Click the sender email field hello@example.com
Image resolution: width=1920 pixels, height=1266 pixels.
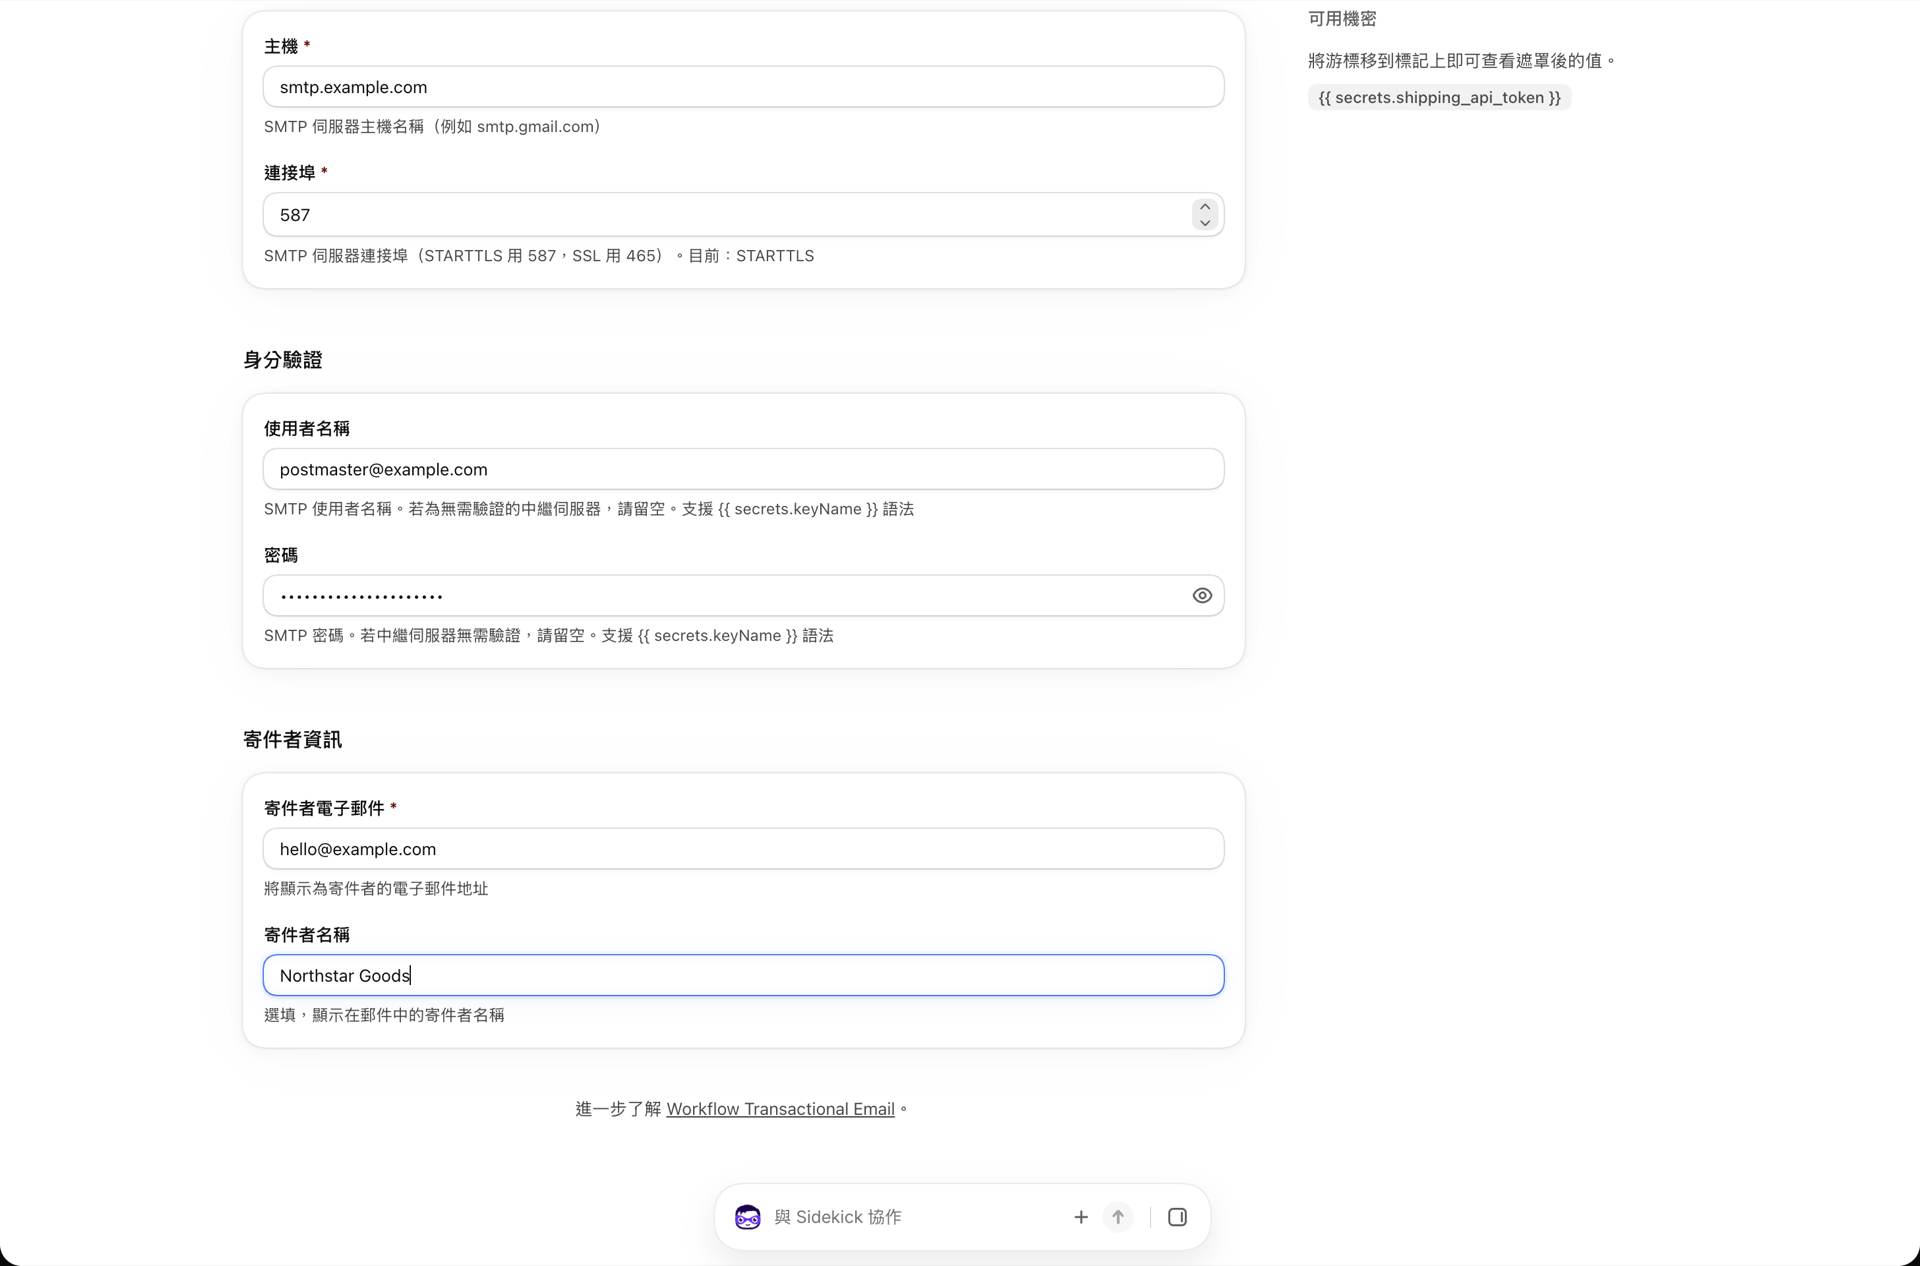pyautogui.click(x=743, y=848)
